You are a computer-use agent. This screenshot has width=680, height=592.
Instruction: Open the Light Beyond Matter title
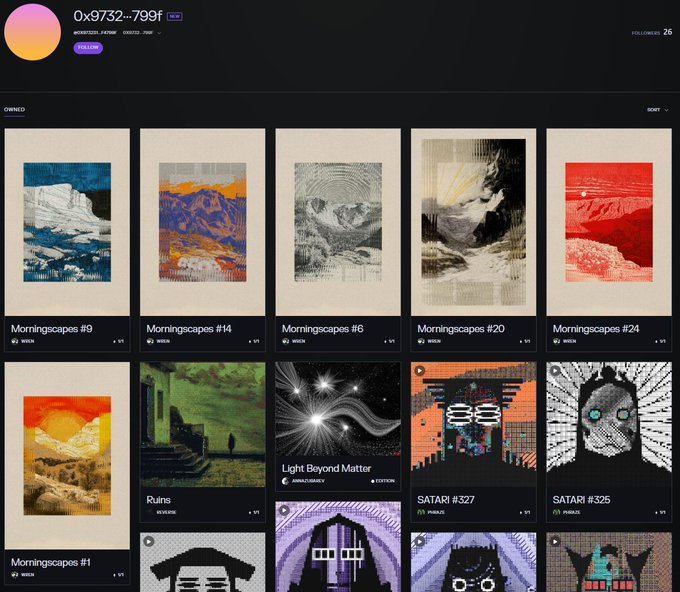click(326, 468)
